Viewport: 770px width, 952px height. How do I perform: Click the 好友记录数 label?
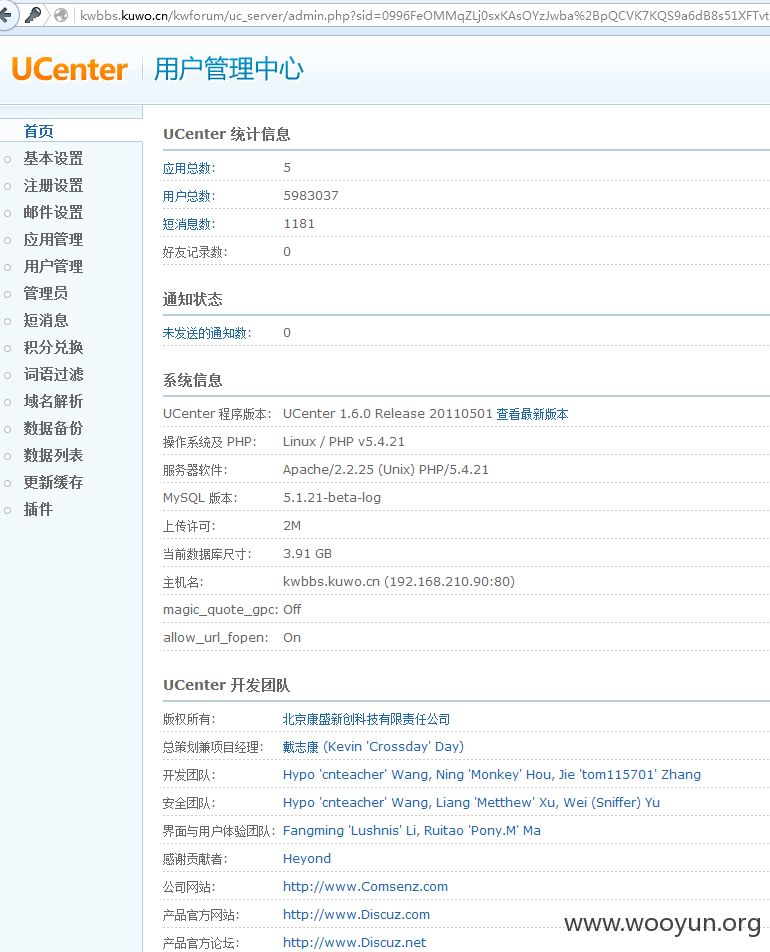194,252
